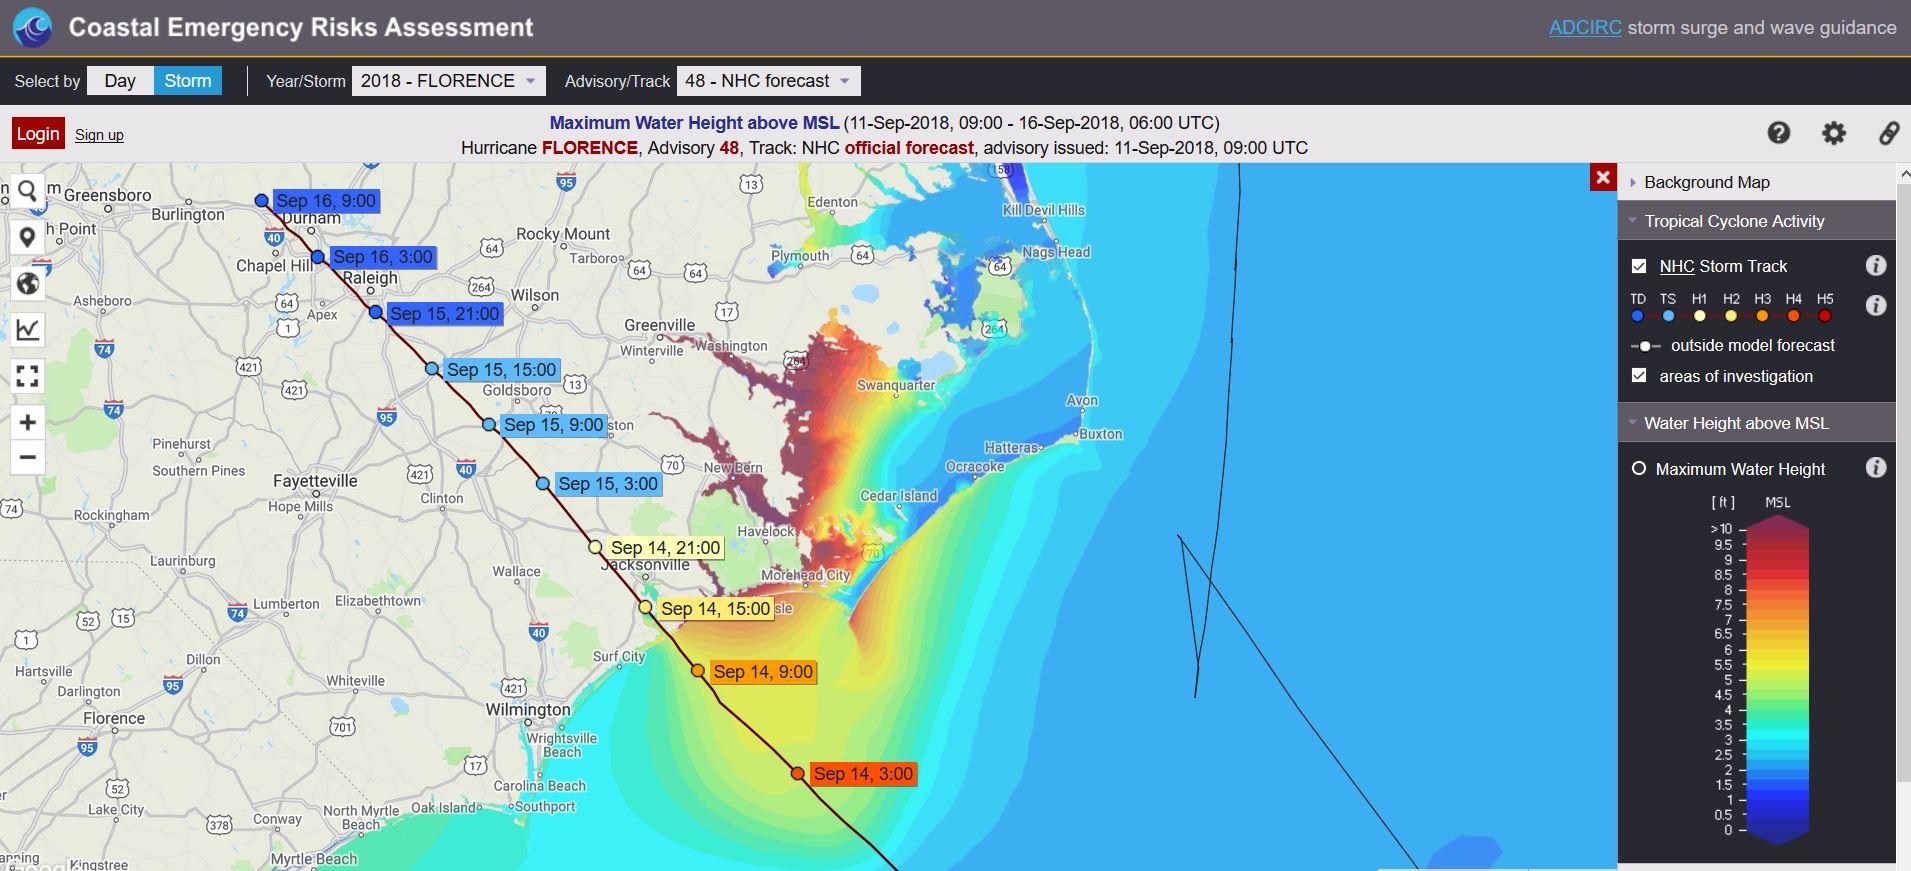Click the Swanquarter label on map
Image resolution: width=1911 pixels, height=871 pixels.
896,385
